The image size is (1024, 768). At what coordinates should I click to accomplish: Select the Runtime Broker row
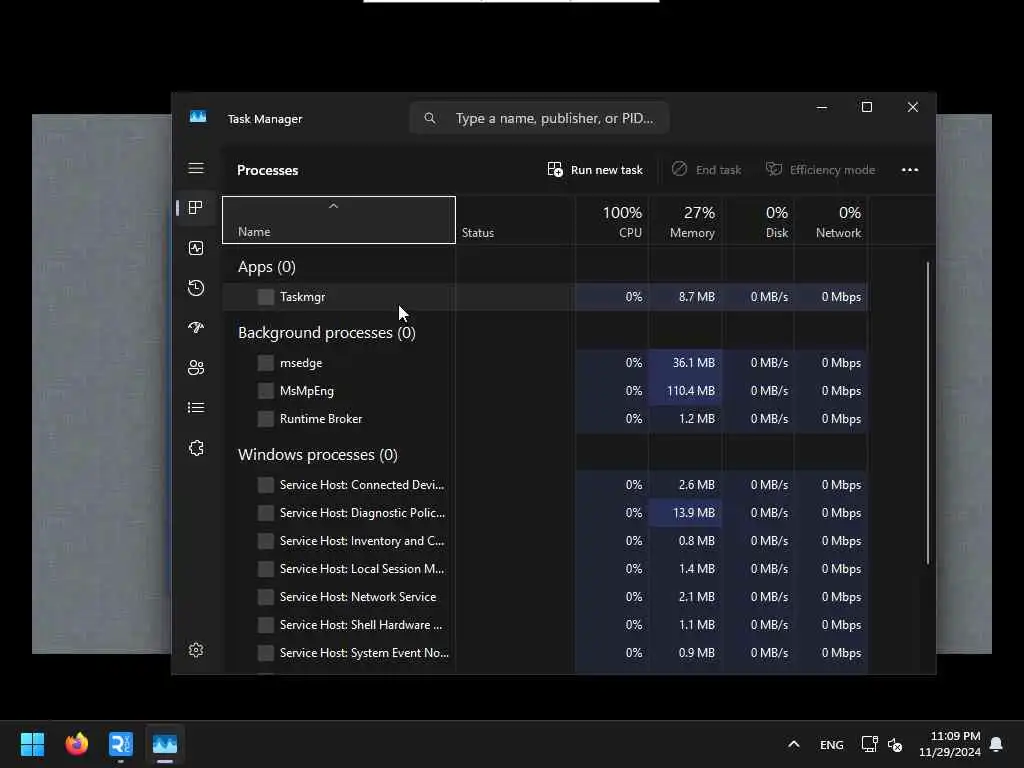(545, 419)
